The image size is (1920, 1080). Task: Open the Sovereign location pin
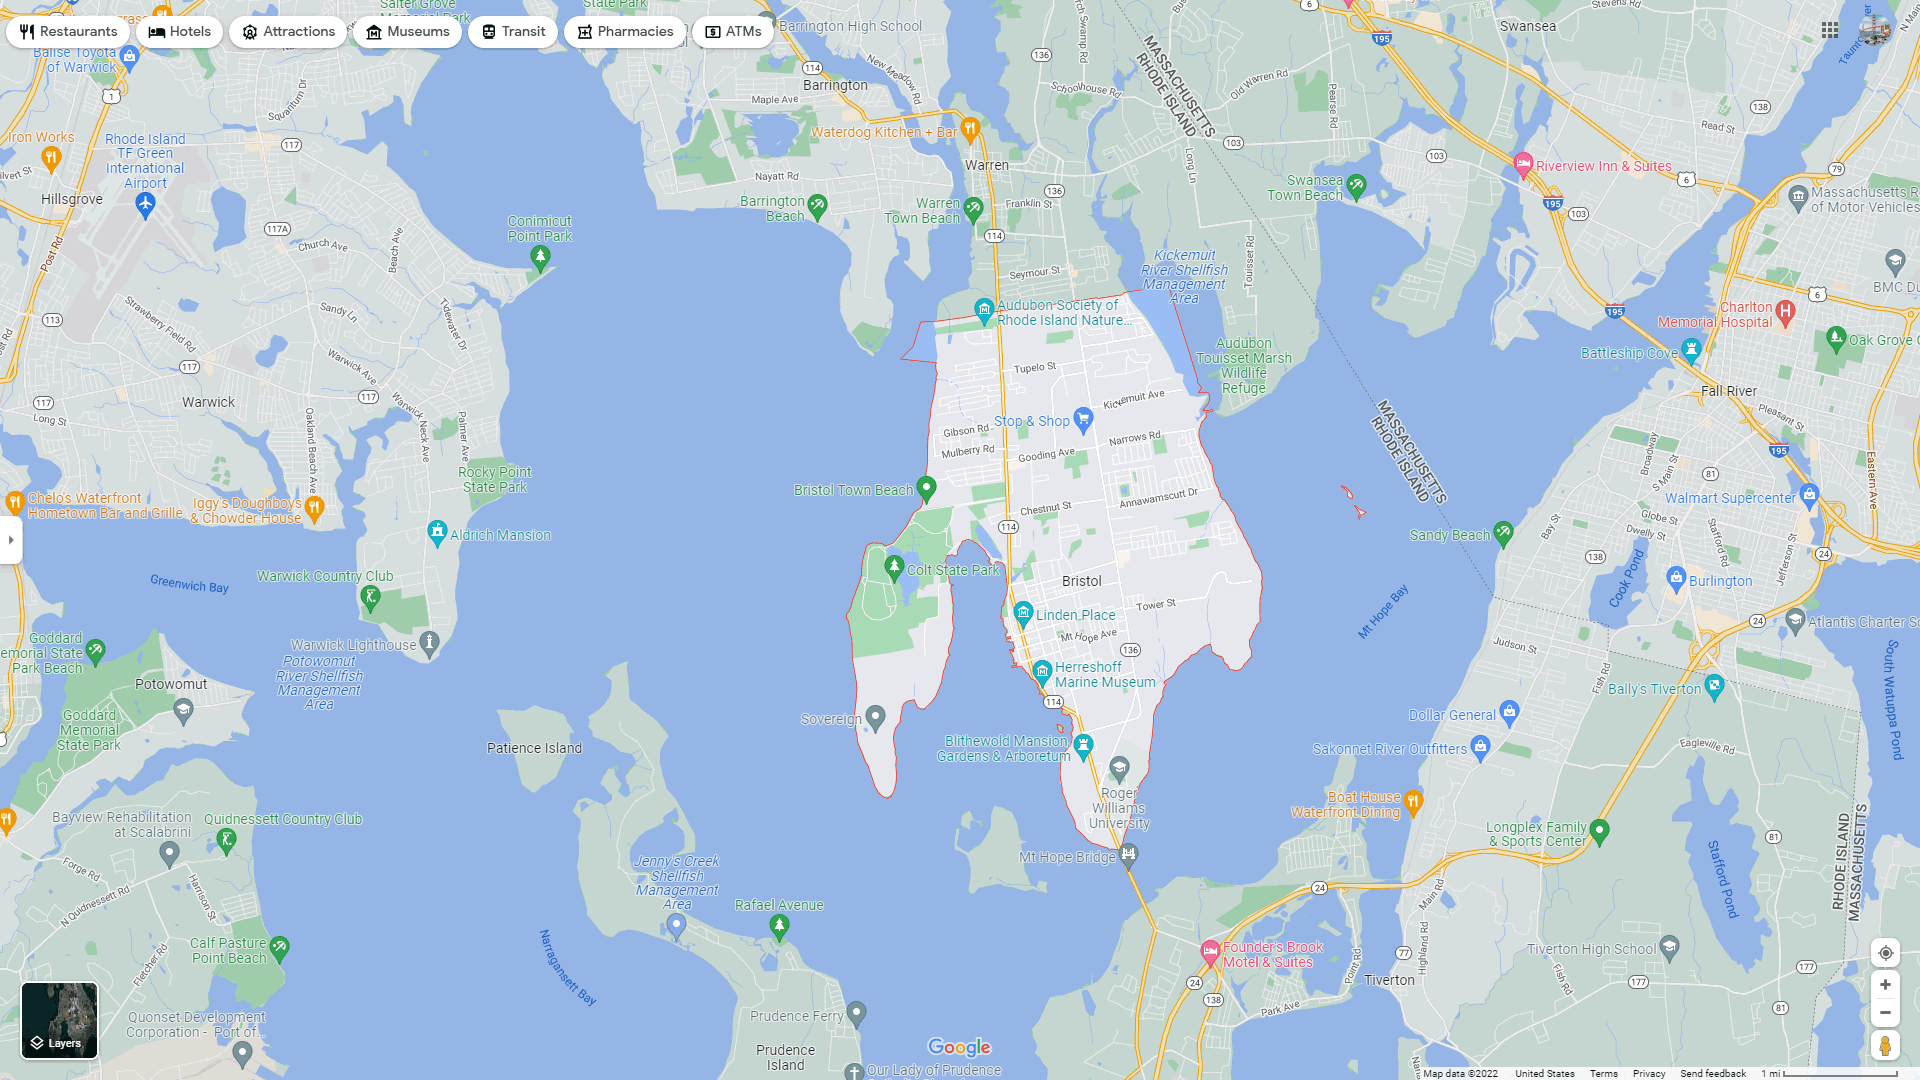[x=875, y=717]
